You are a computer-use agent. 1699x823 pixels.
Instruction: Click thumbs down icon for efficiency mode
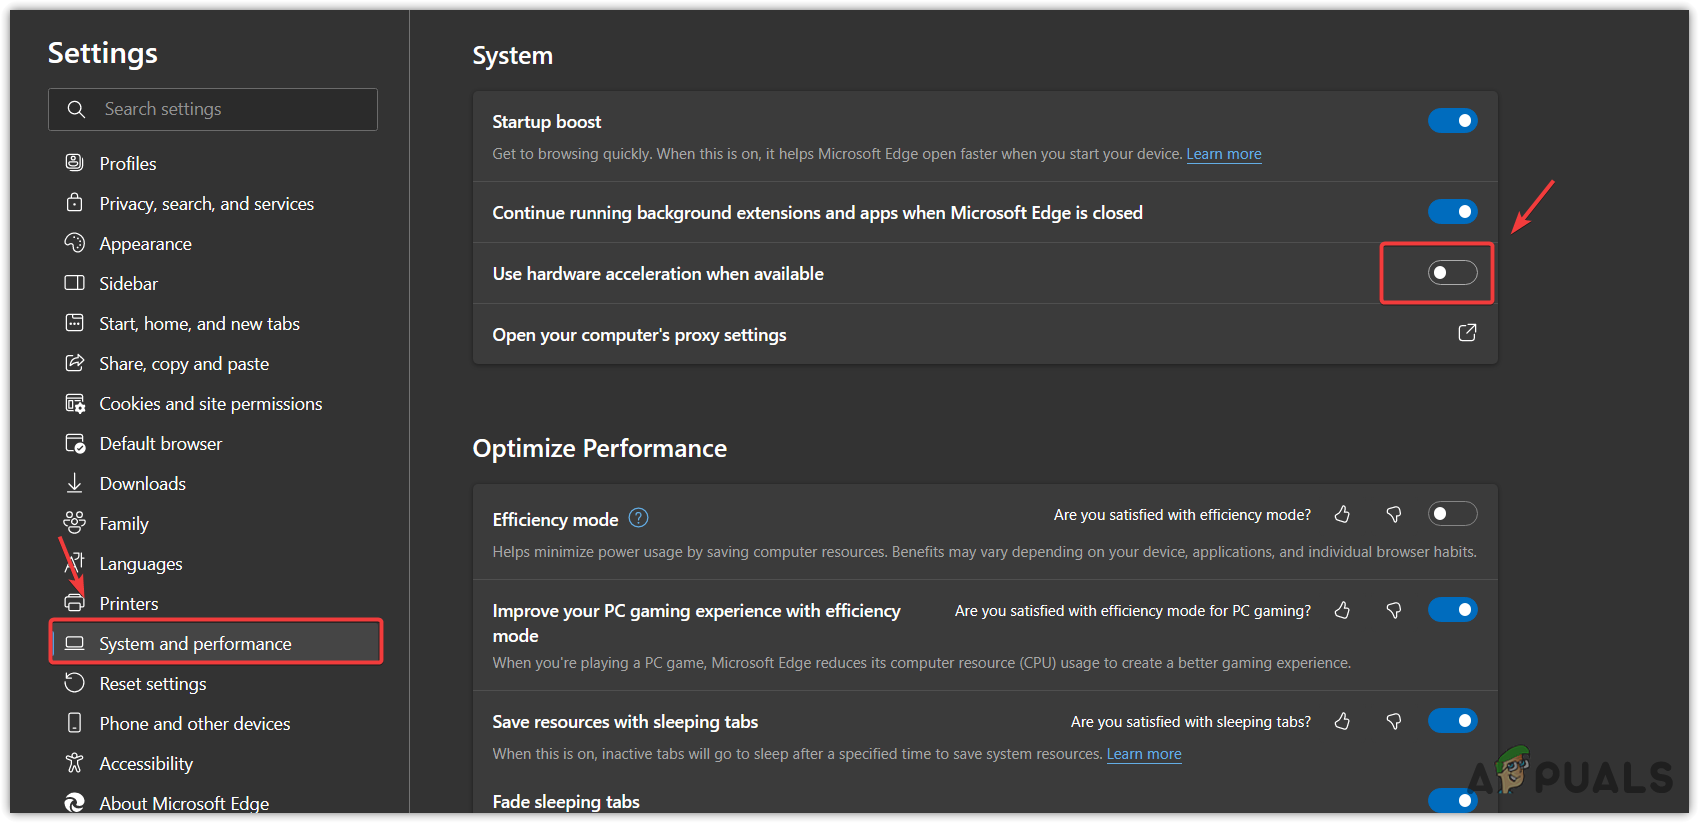pyautogui.click(x=1393, y=514)
